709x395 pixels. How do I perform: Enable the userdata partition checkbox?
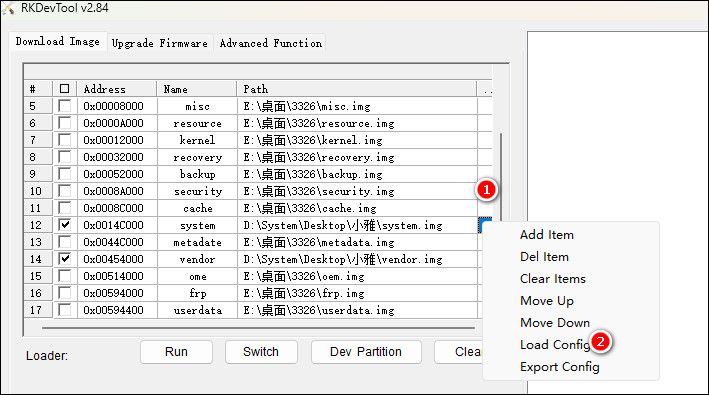[x=65, y=310]
